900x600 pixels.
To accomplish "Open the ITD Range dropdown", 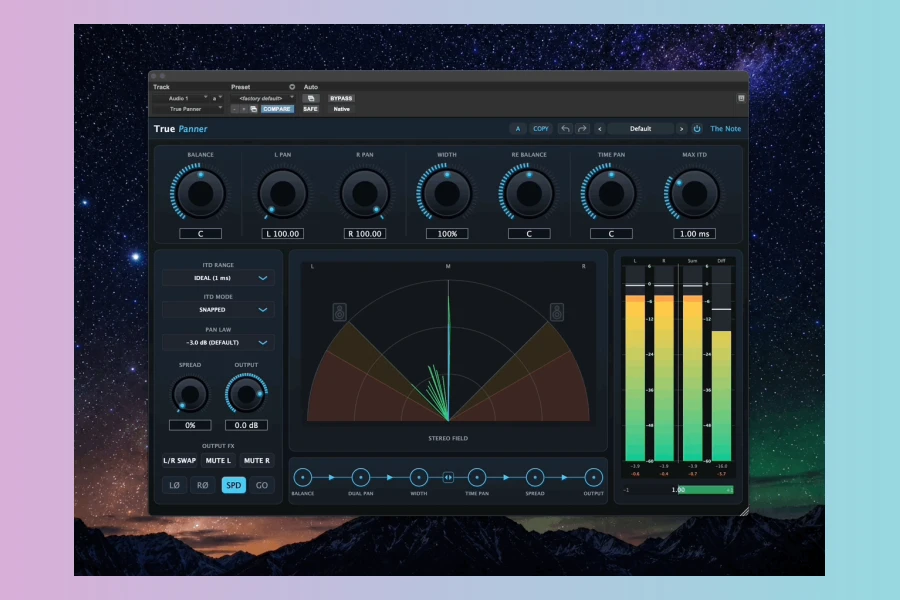I will pyautogui.click(x=218, y=278).
